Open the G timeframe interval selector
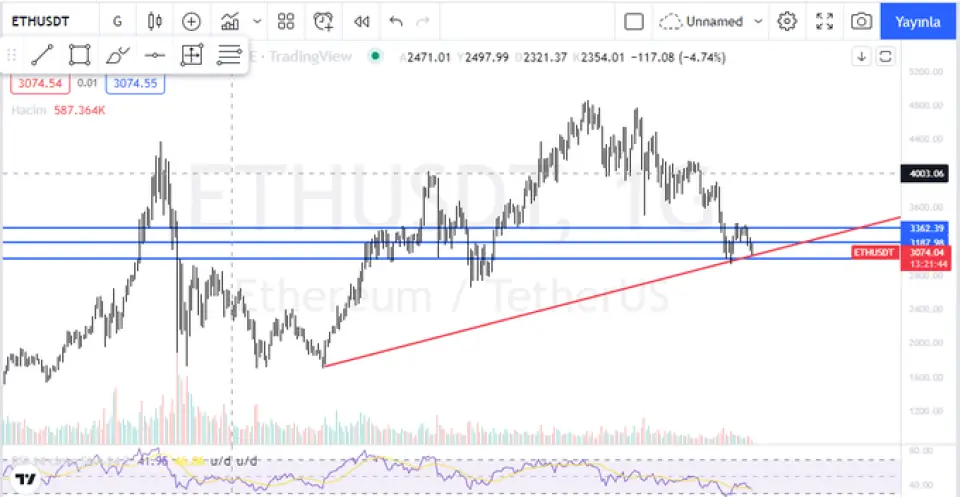The width and height of the screenshot is (960, 497). pos(118,21)
